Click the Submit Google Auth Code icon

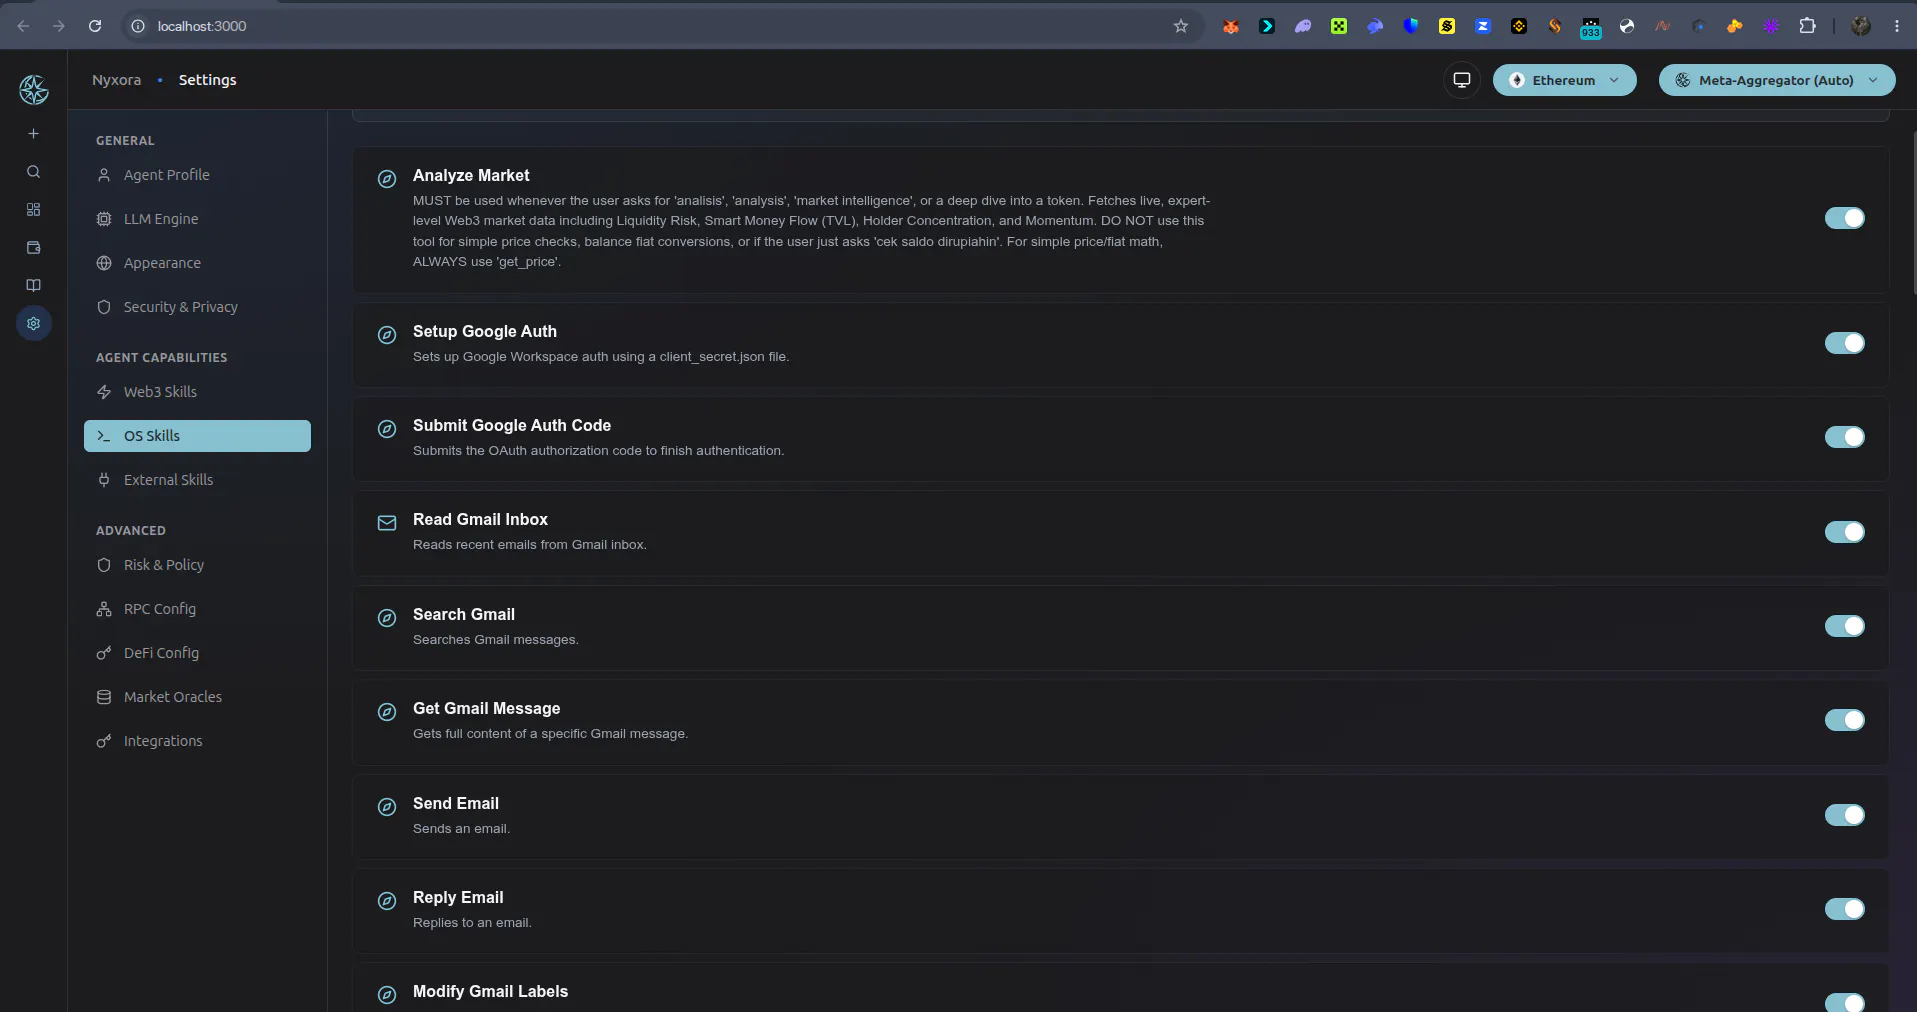pyautogui.click(x=387, y=429)
